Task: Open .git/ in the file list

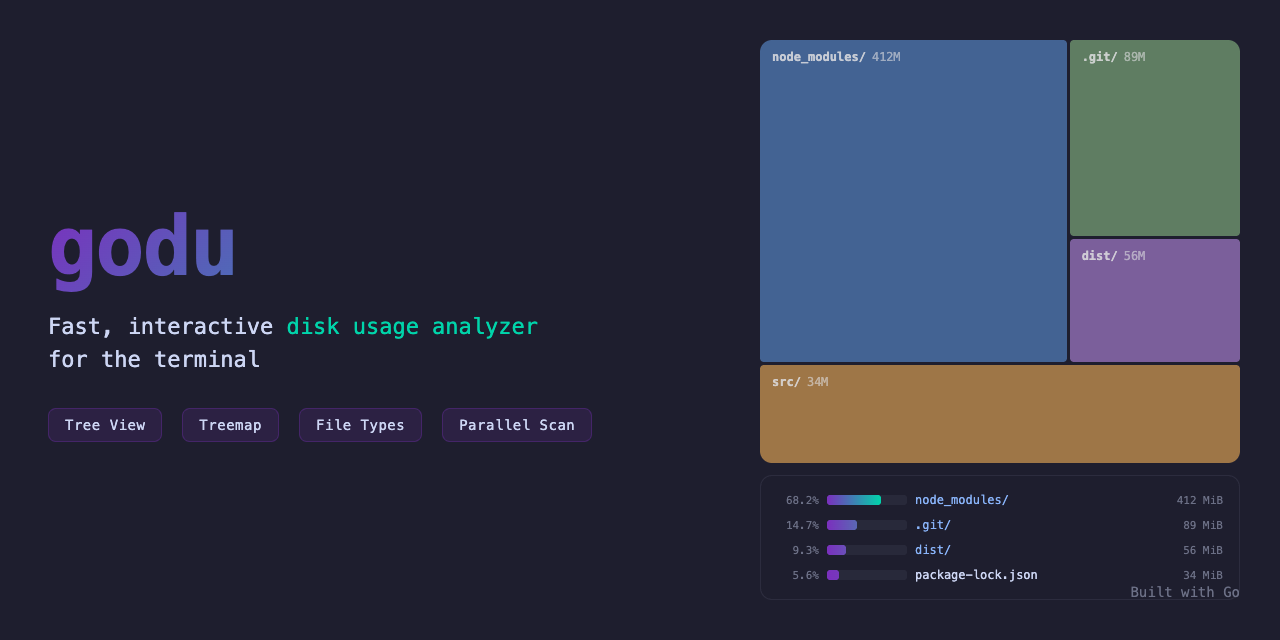Action: 933,525
